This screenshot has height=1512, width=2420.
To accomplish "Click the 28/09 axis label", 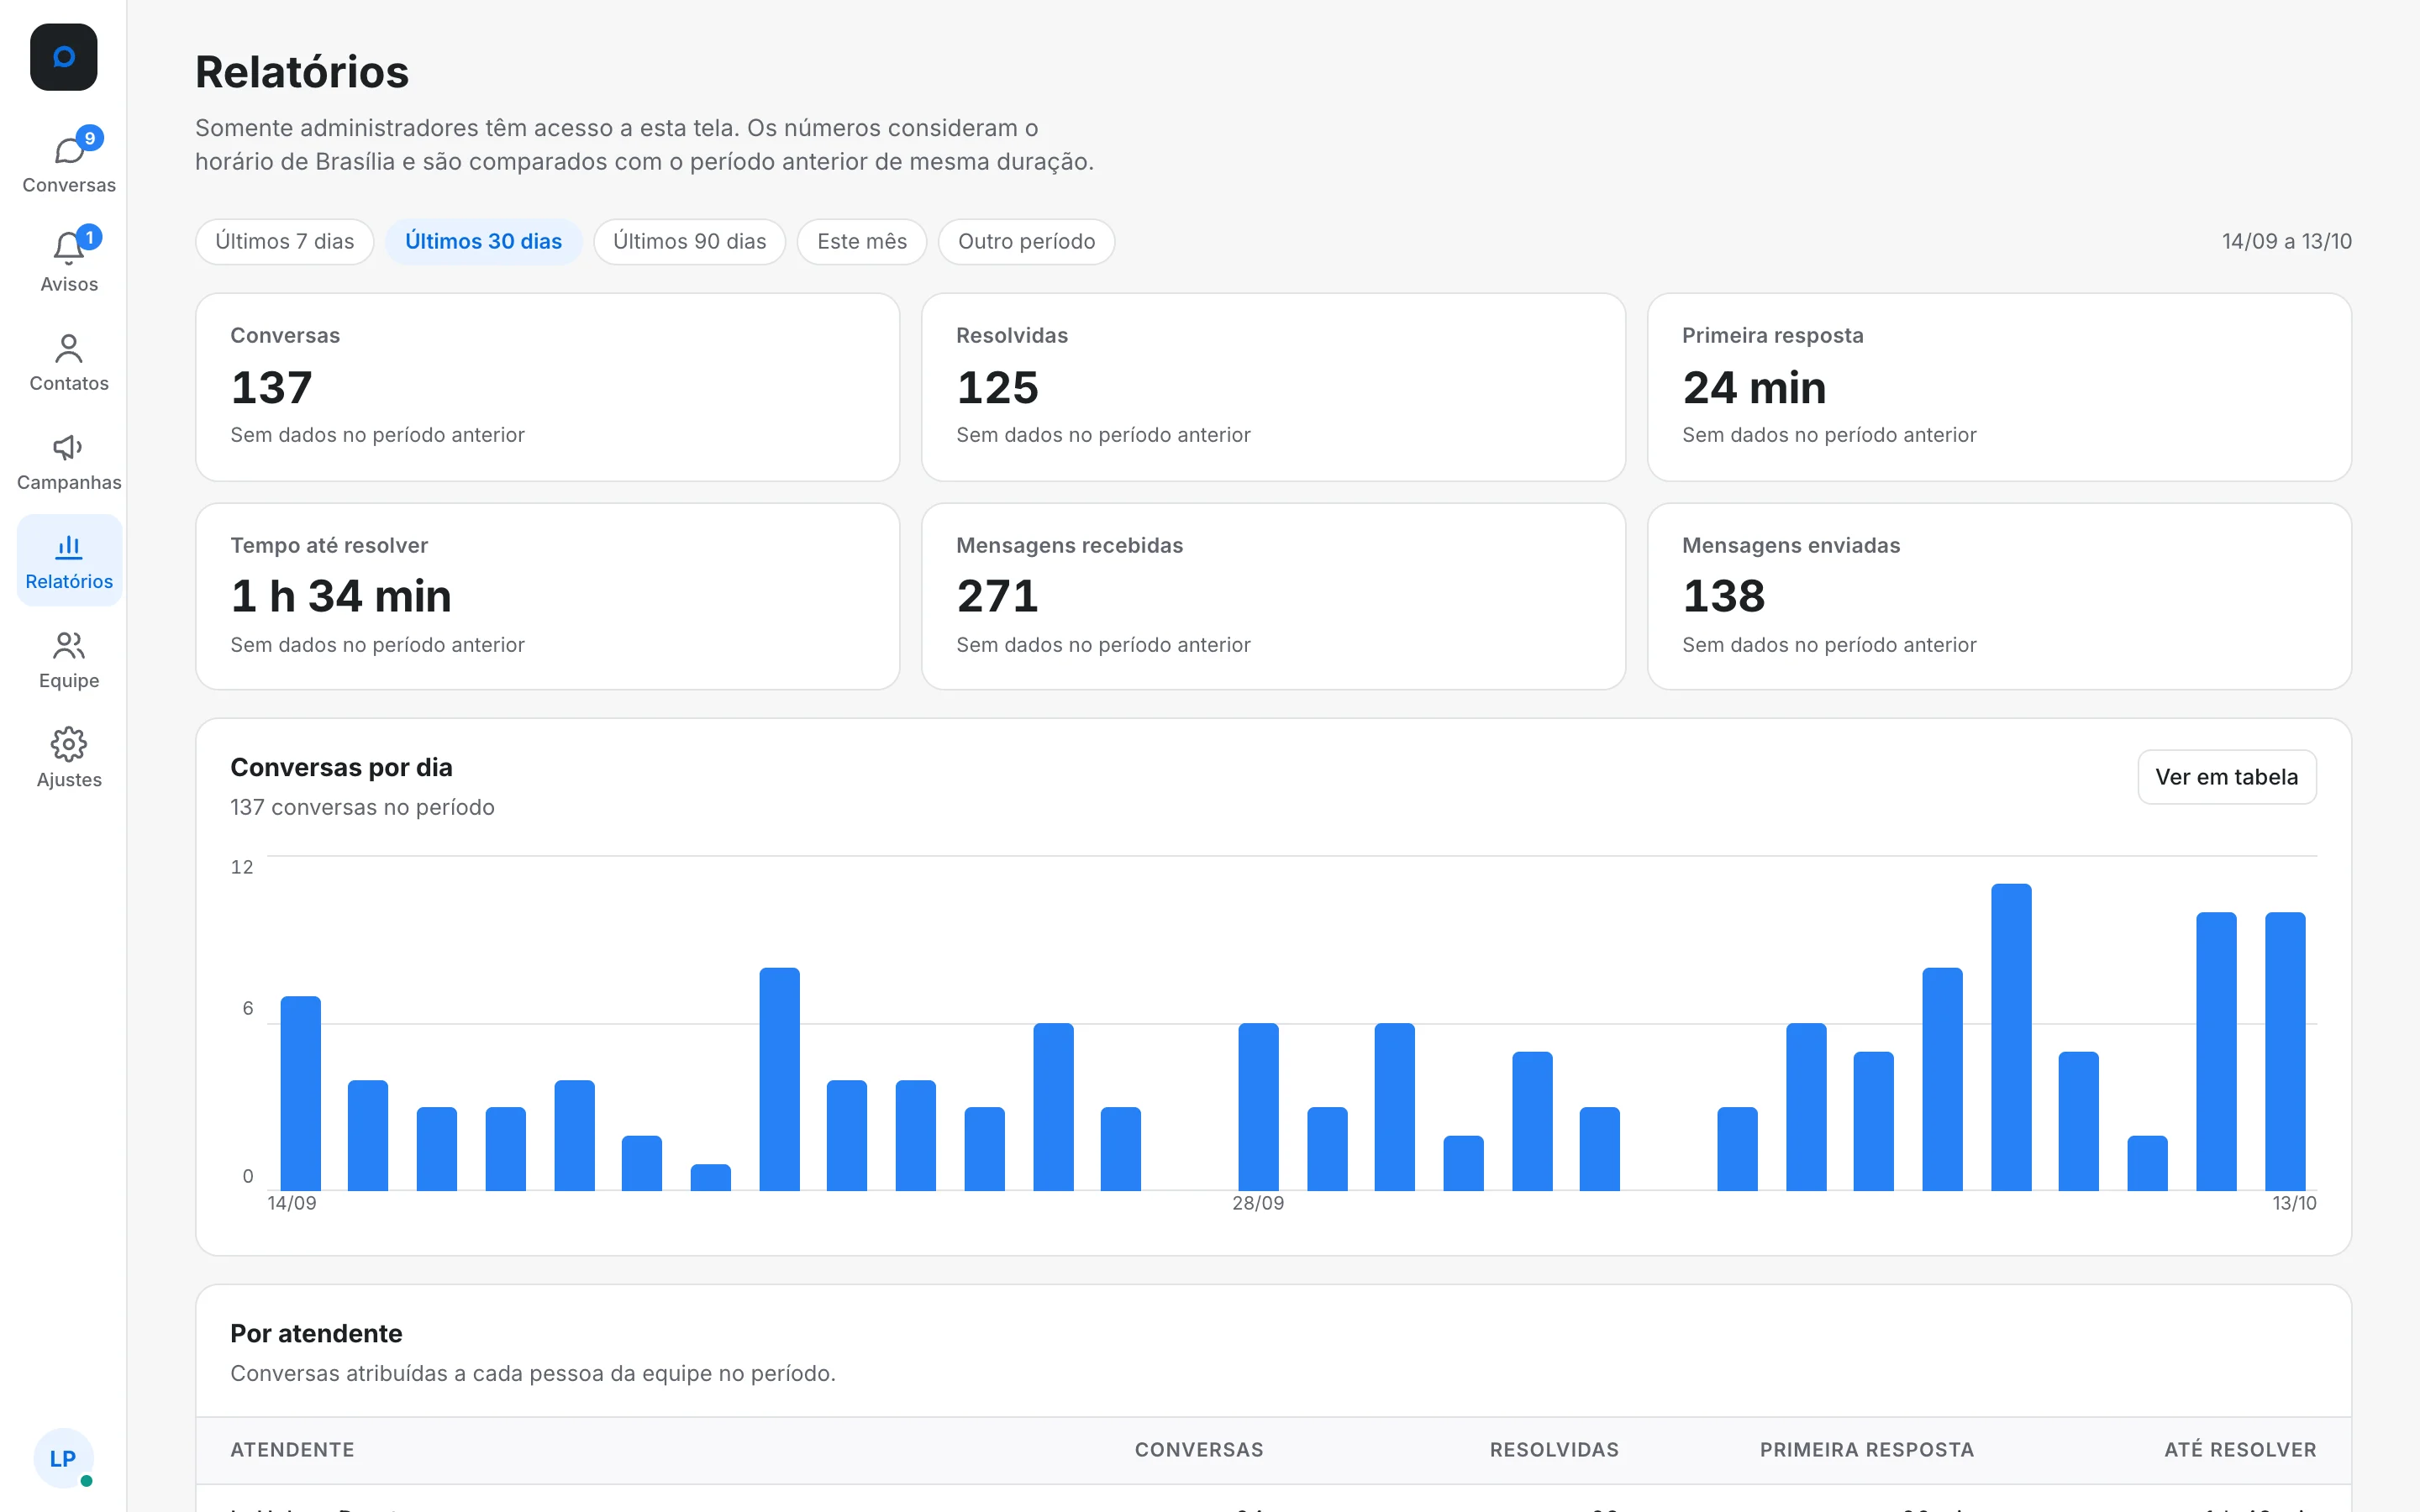I will [1258, 1203].
